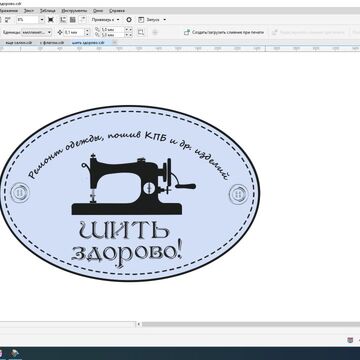Select the right button graphic on the label
Screen dimensions: 360x360
(239, 193)
